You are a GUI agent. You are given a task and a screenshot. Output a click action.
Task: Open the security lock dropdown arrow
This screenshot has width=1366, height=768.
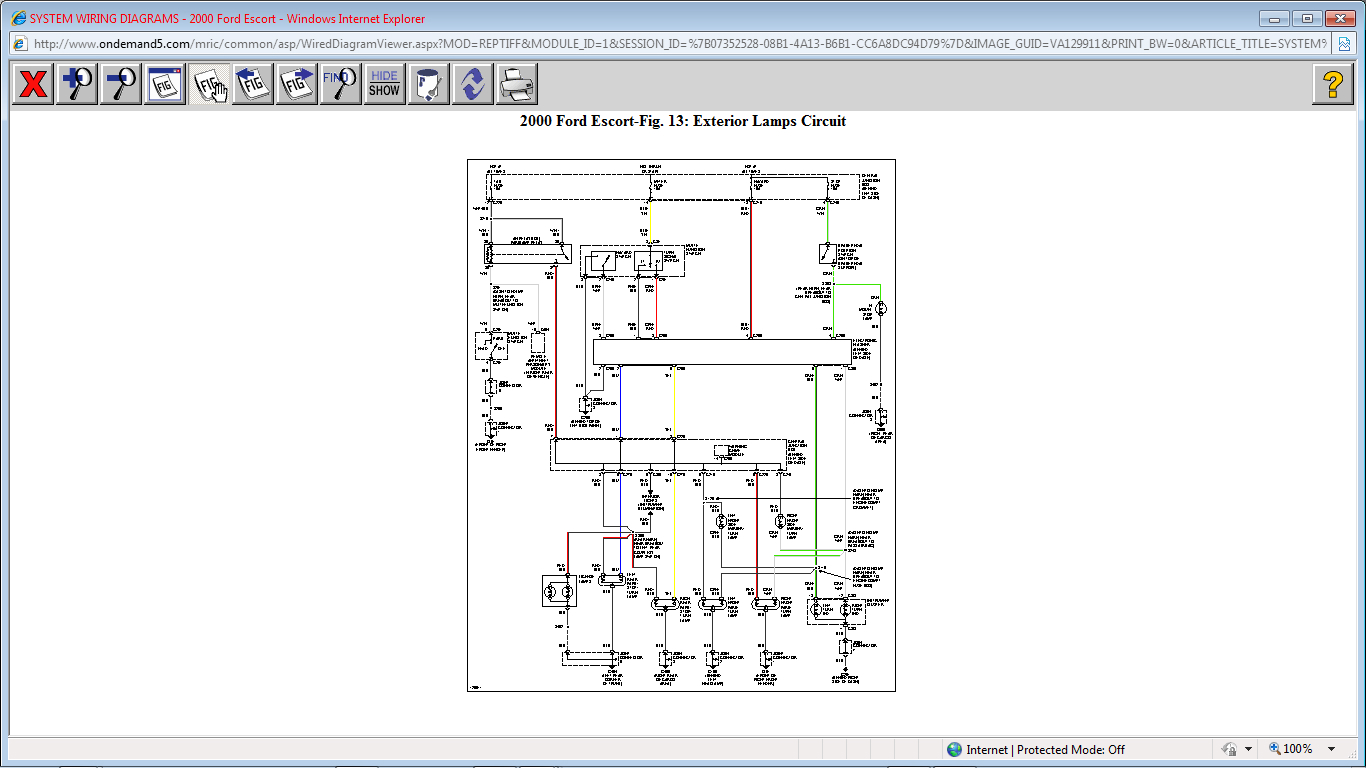(1248, 749)
